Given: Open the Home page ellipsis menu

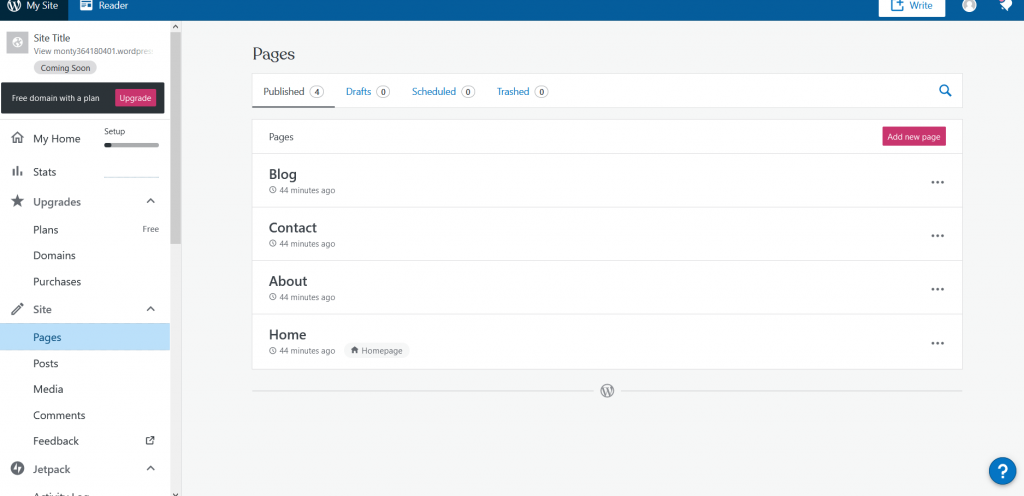Looking at the screenshot, I should [937, 343].
